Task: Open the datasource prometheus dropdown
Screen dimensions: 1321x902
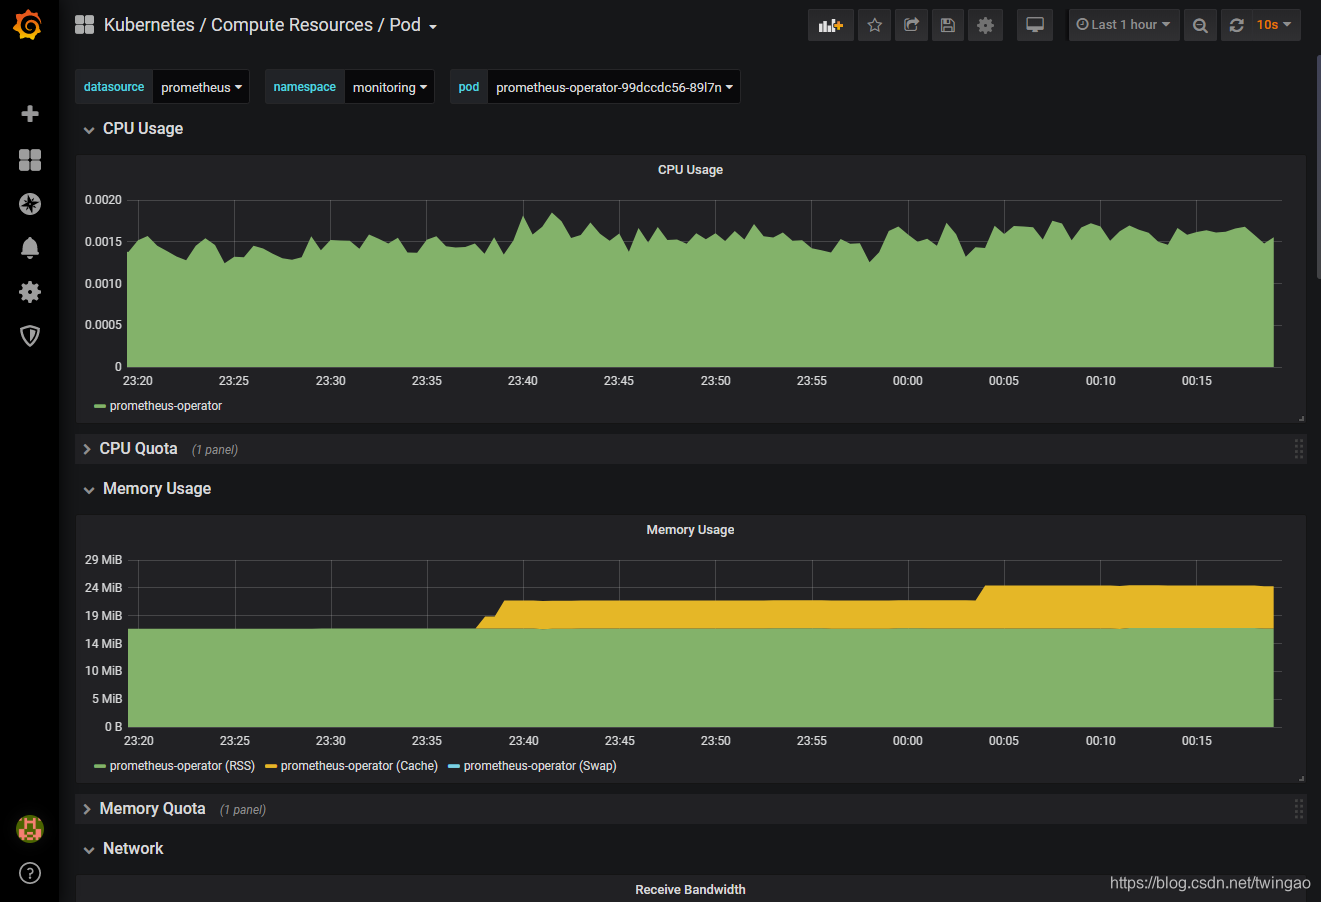Action: (201, 87)
